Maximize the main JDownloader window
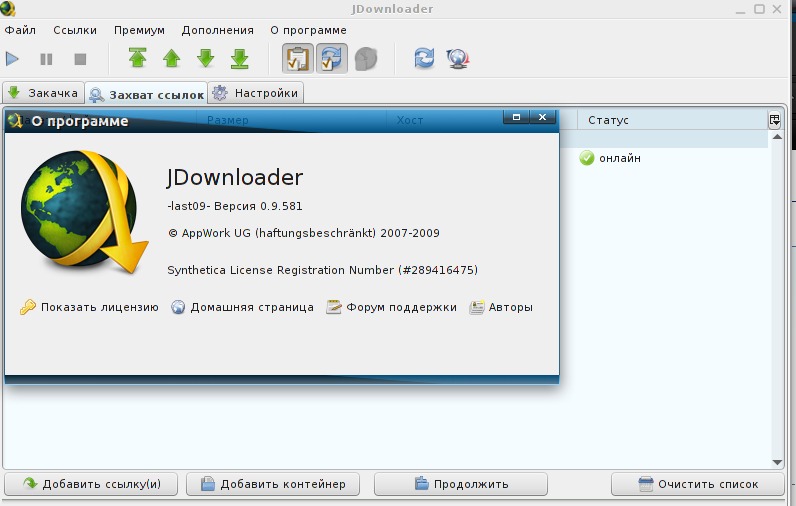796x506 pixels. point(759,9)
